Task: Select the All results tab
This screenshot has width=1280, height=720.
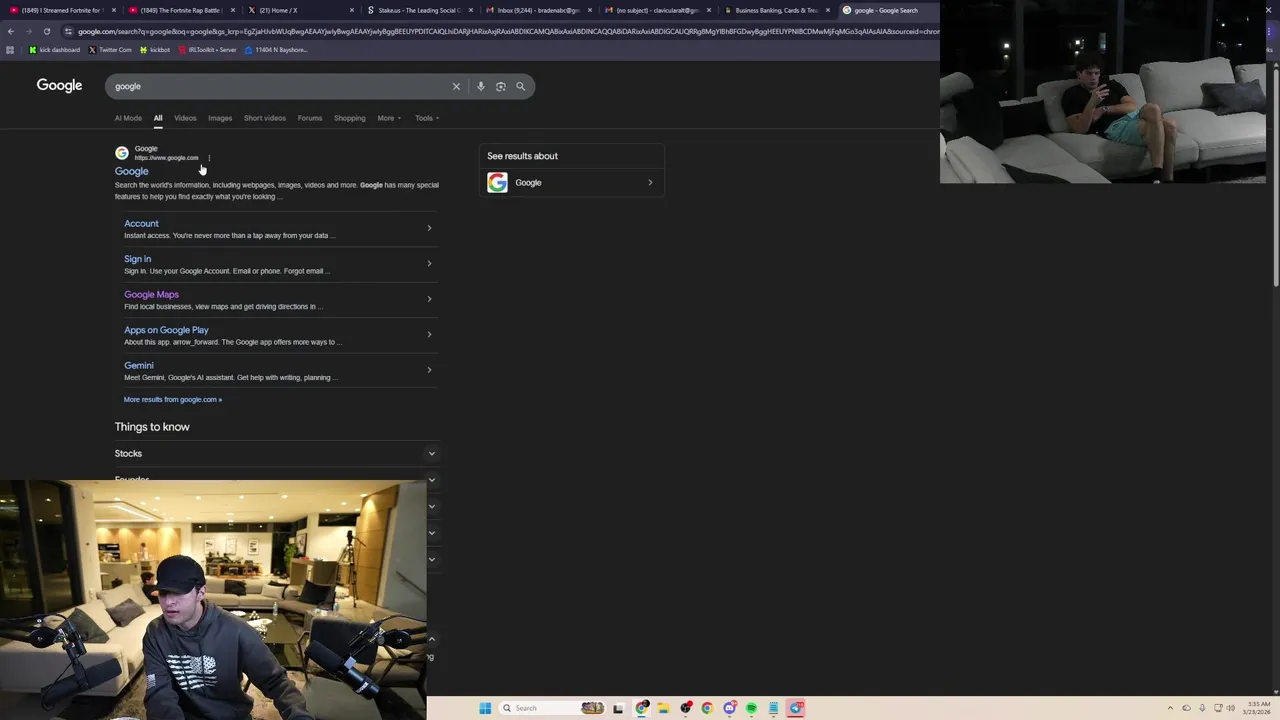Action: (158, 118)
